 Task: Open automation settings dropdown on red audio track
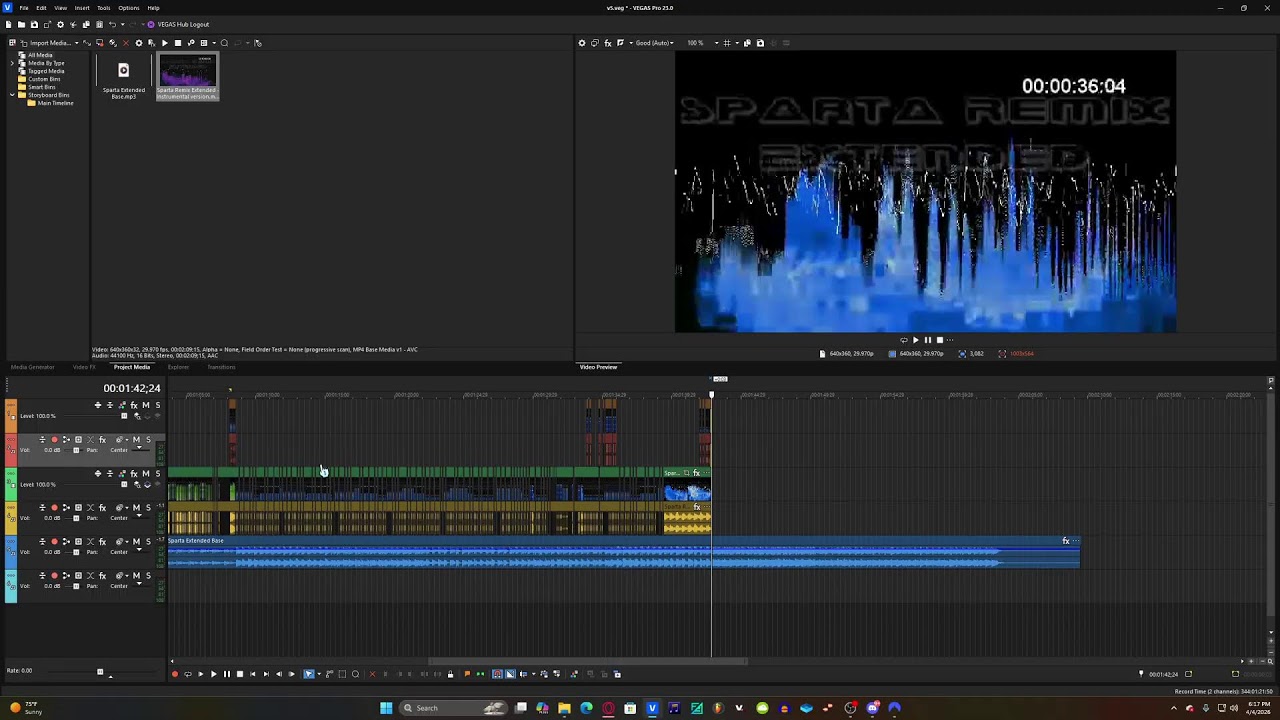pyautogui.click(x=121, y=440)
